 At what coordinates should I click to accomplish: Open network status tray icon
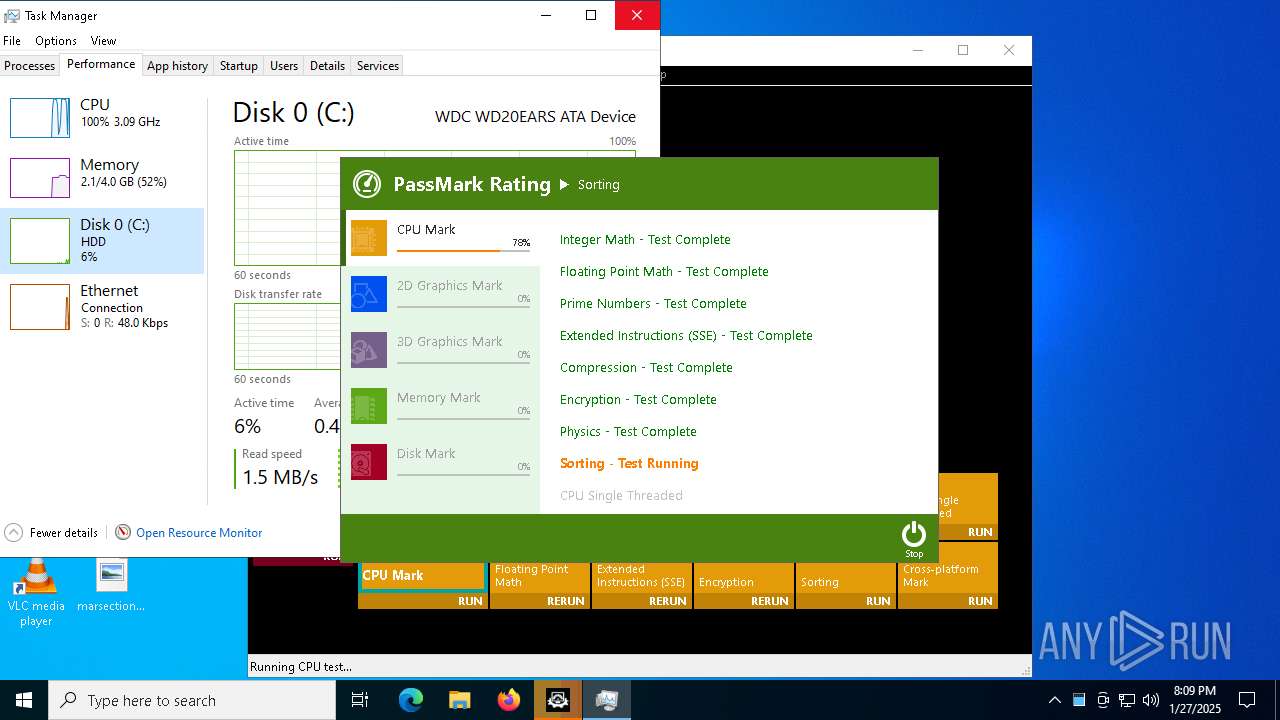point(1127,700)
